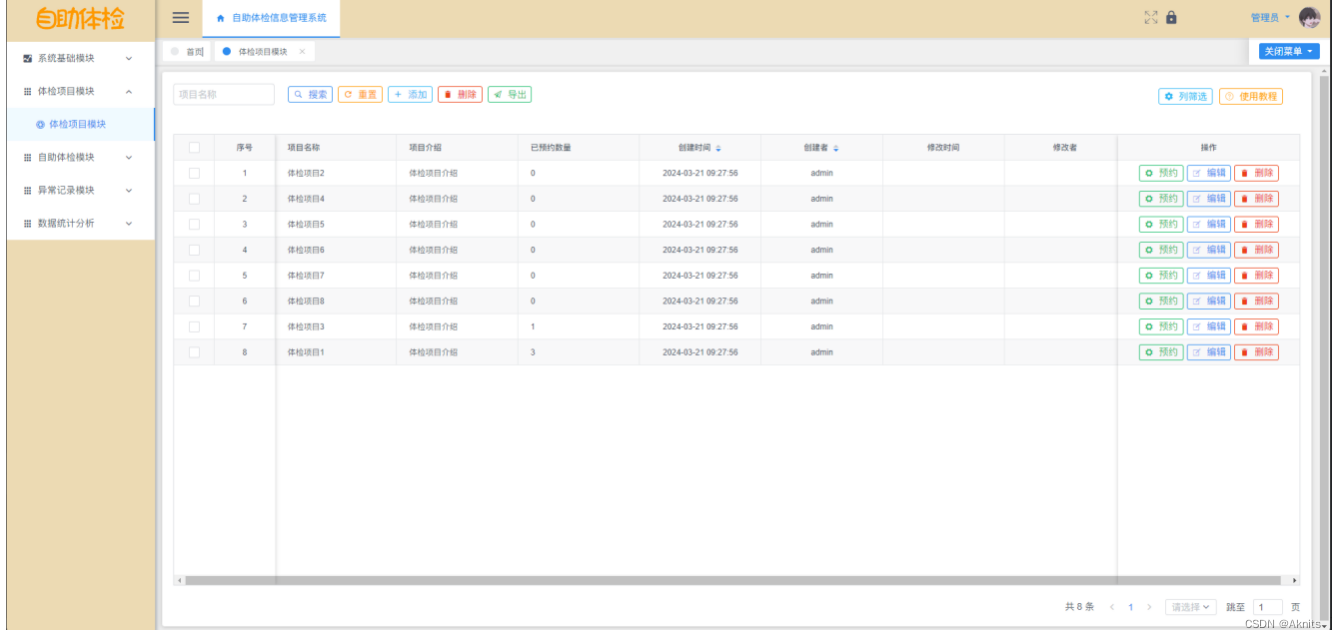Collapse sidebar with the hamburger menu icon
The image size is (1336, 638).
(181, 17)
